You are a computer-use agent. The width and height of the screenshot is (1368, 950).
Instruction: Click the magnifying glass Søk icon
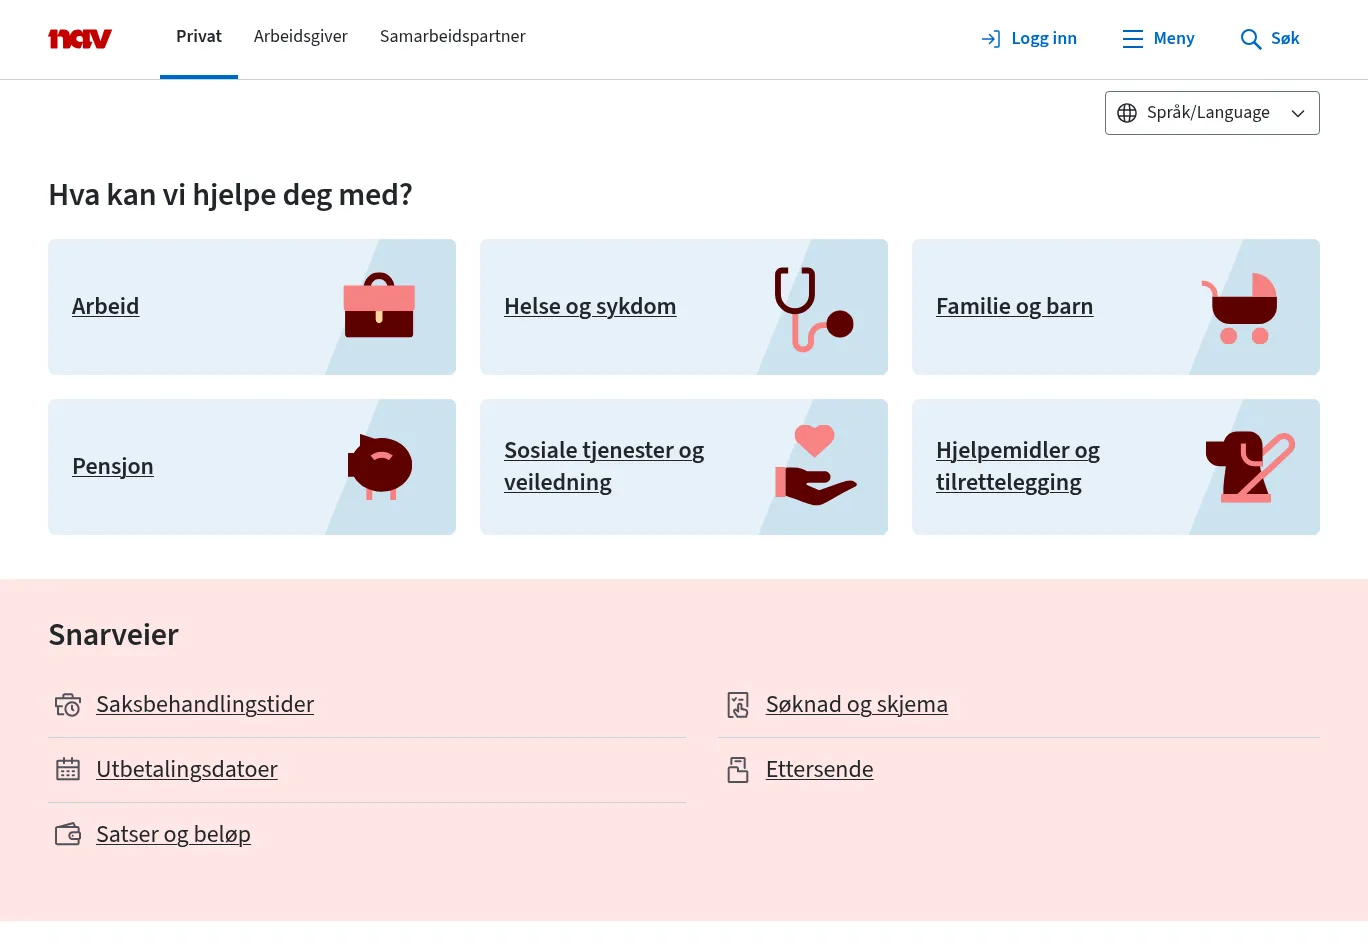(x=1250, y=39)
